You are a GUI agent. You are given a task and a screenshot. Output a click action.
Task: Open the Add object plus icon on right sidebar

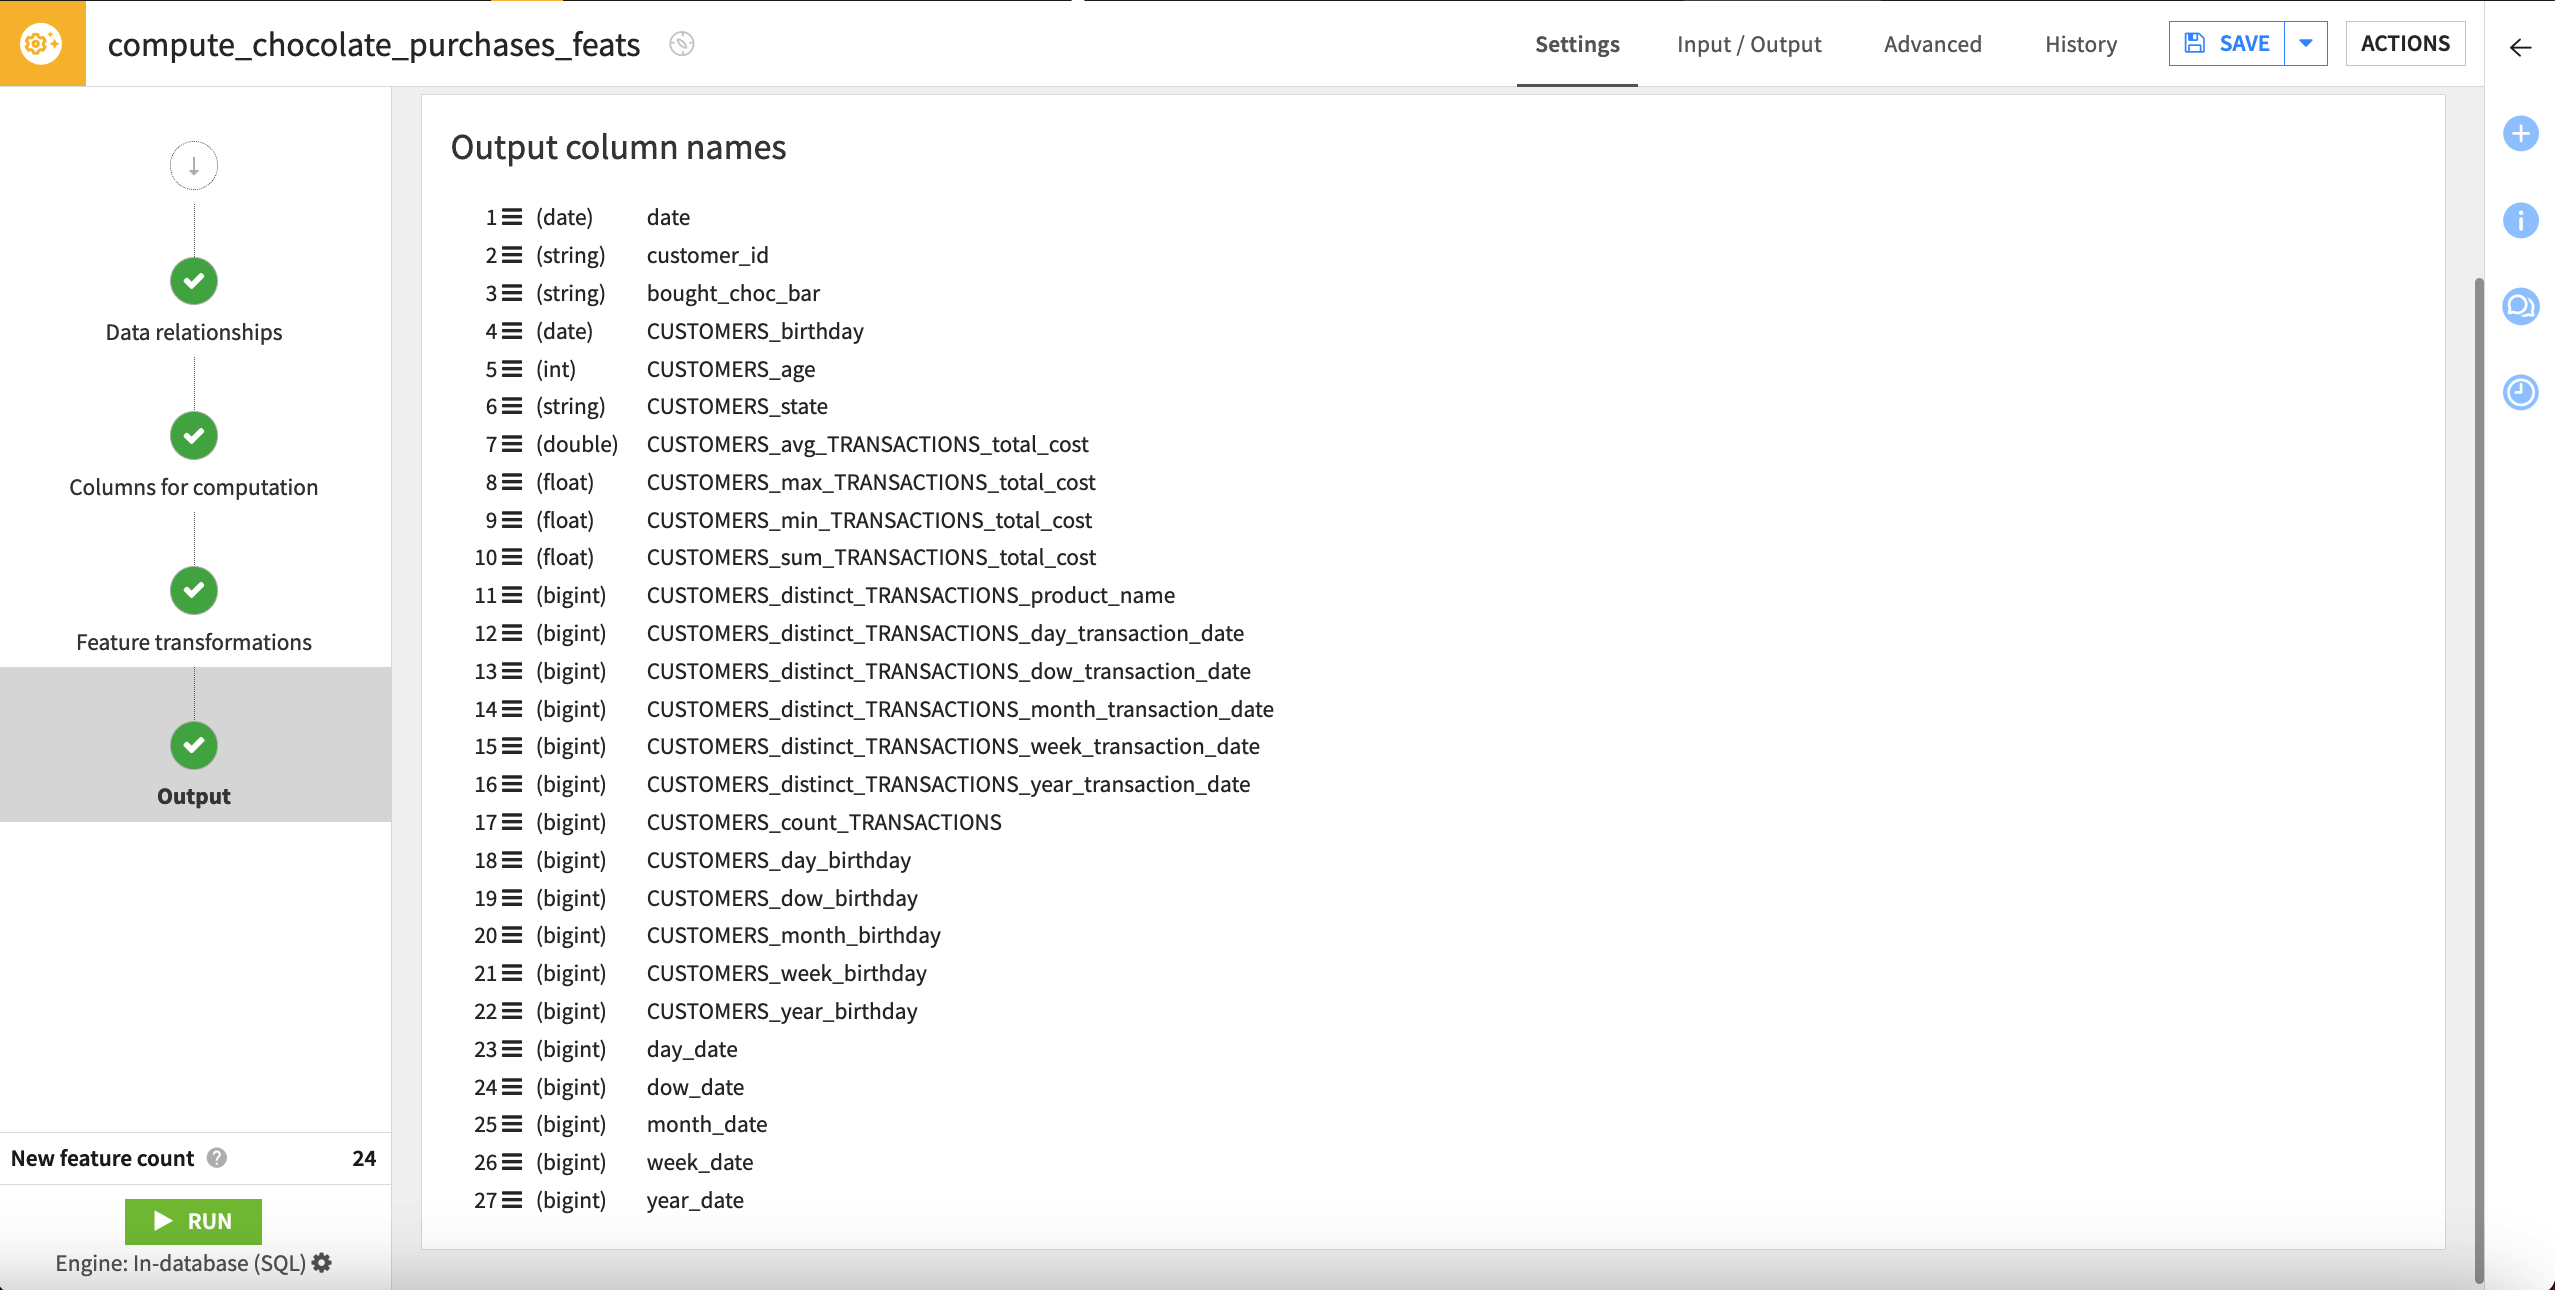[2520, 133]
